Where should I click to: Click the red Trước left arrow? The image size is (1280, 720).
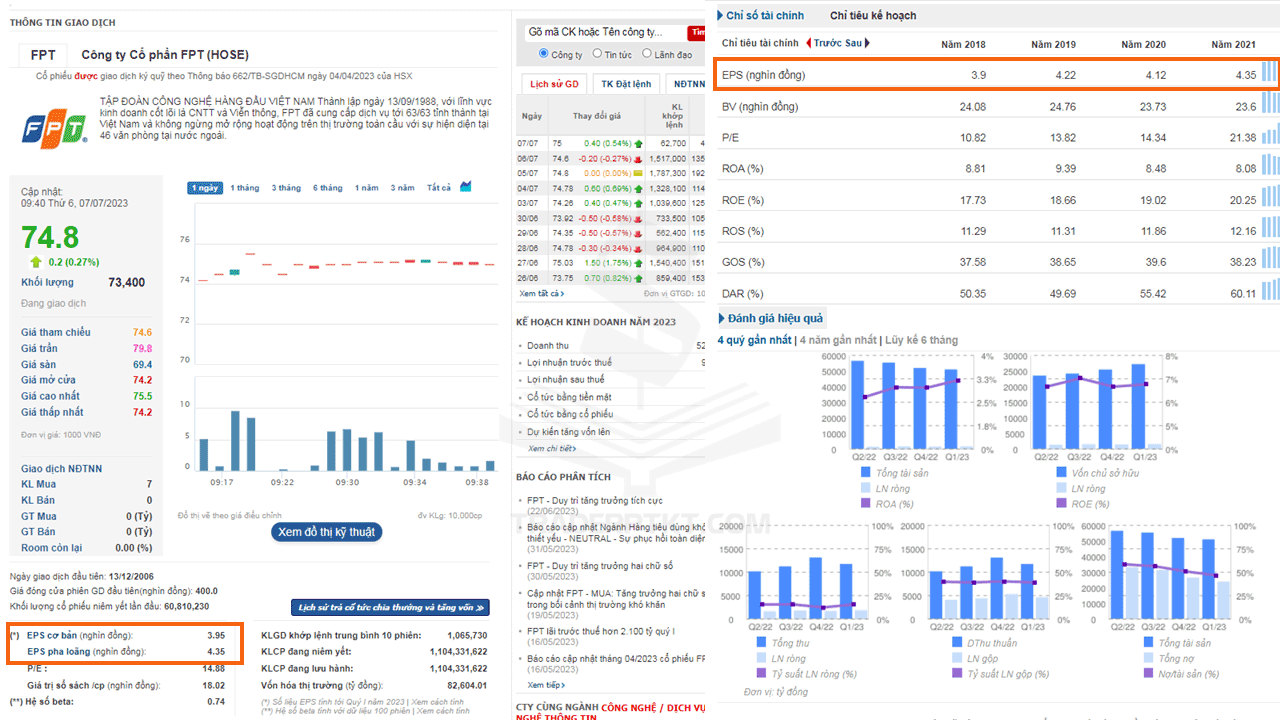pyautogui.click(x=808, y=43)
